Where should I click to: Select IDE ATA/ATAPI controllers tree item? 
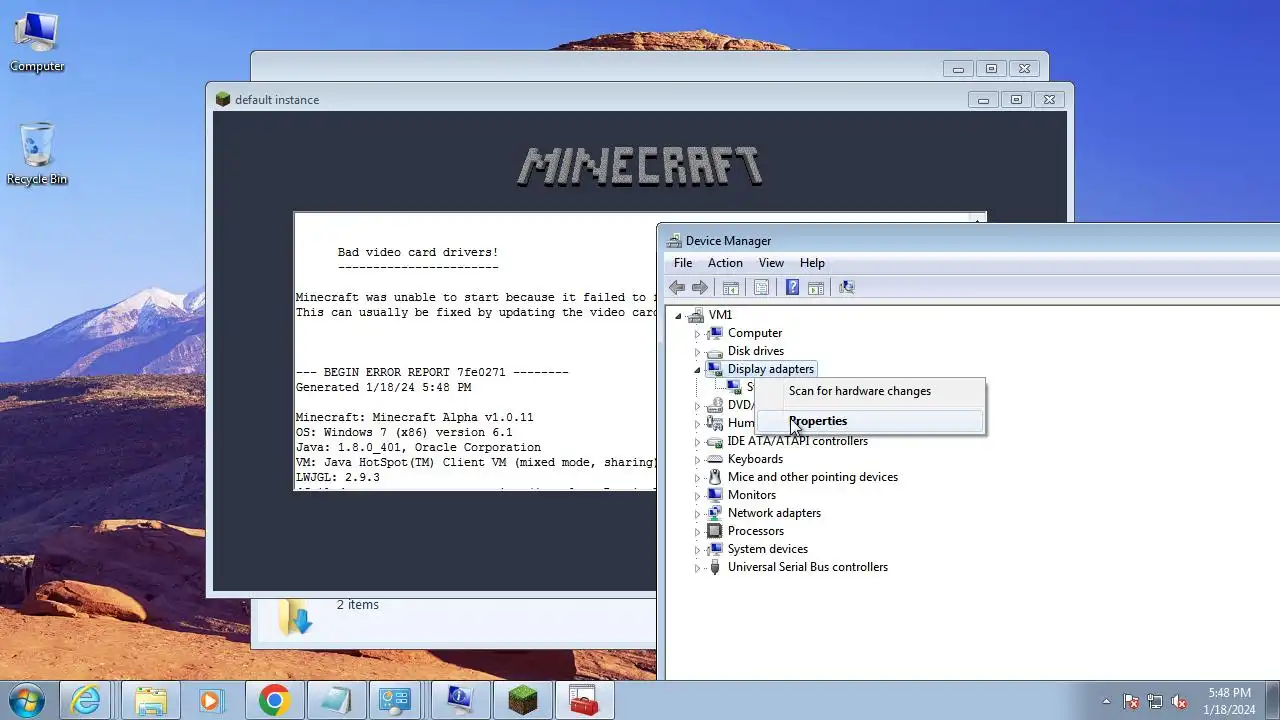797,441
